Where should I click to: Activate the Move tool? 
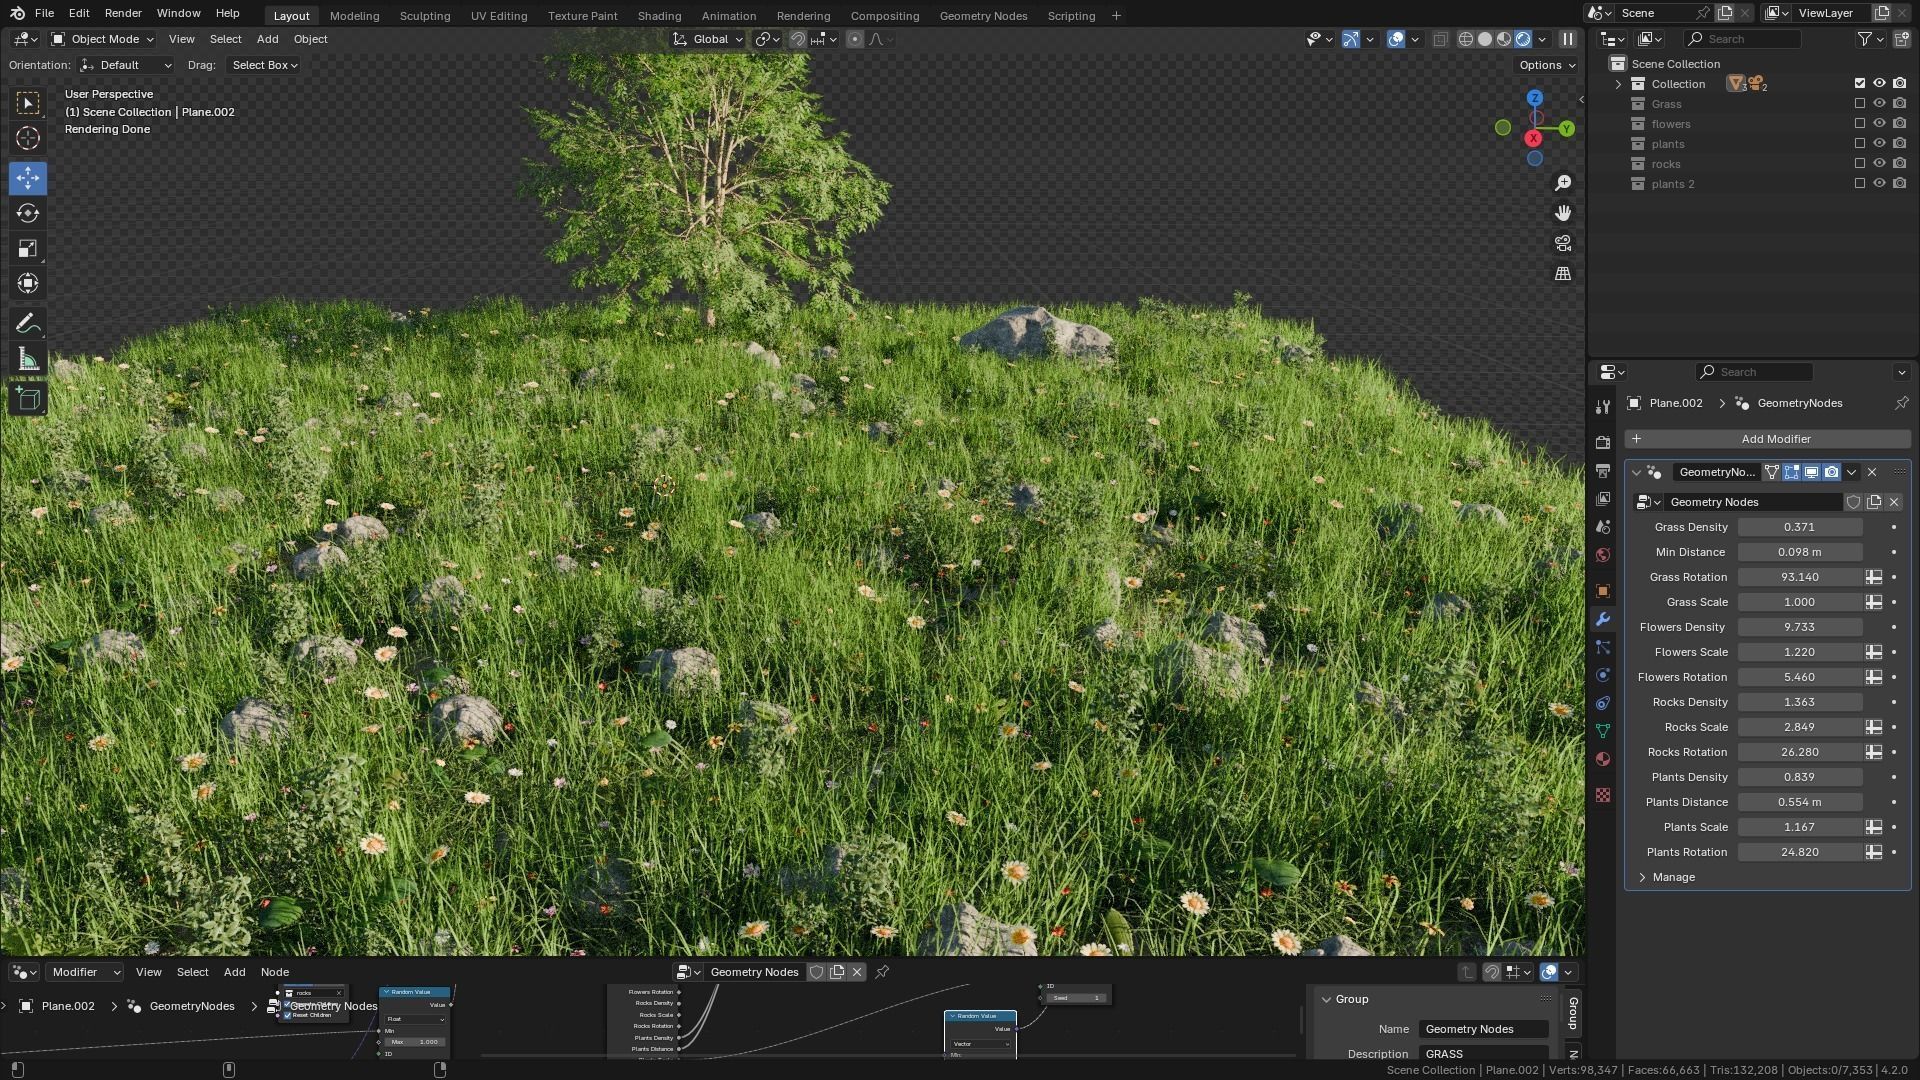click(x=28, y=178)
